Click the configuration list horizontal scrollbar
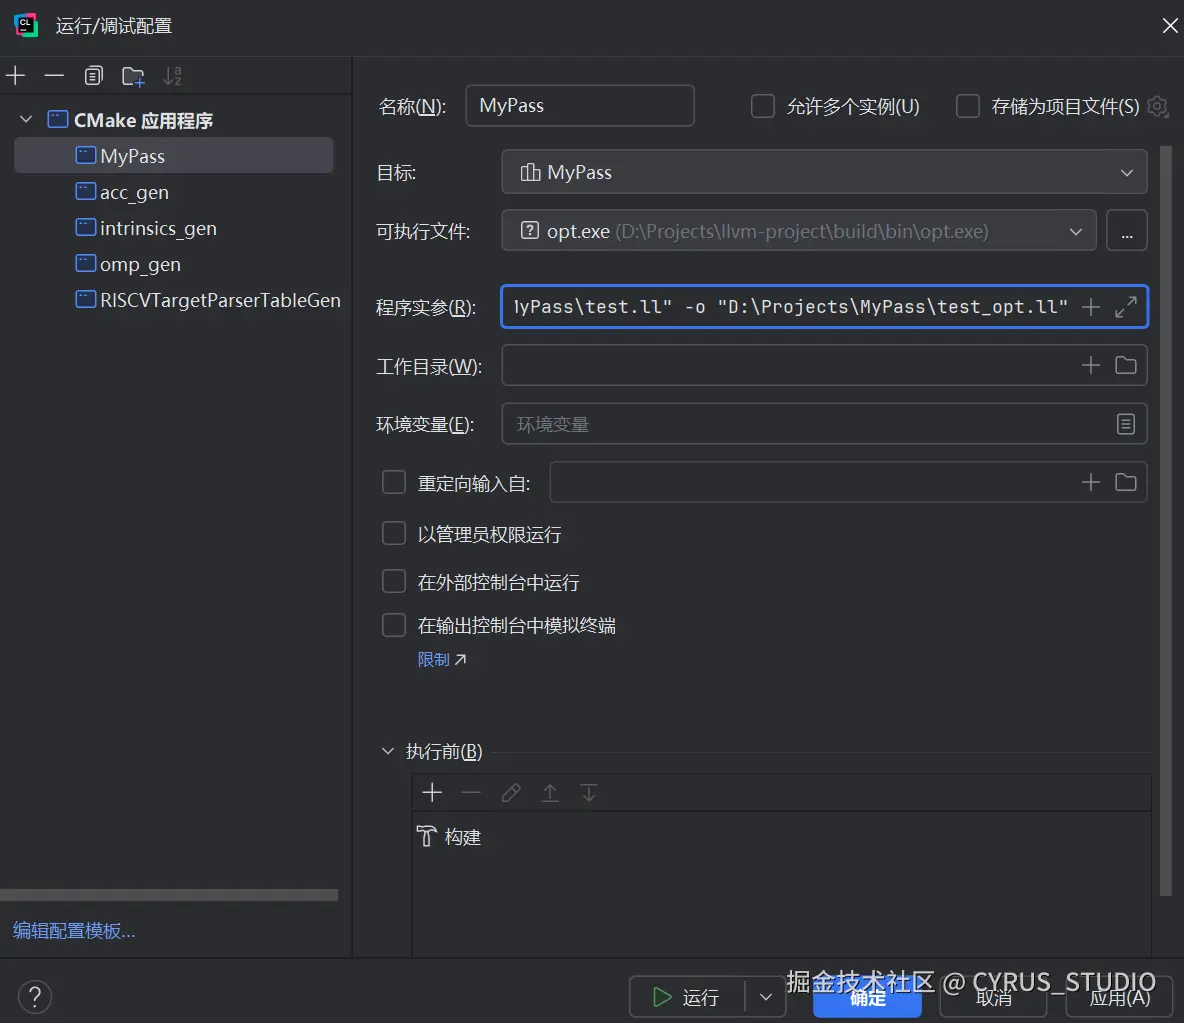 [x=168, y=895]
